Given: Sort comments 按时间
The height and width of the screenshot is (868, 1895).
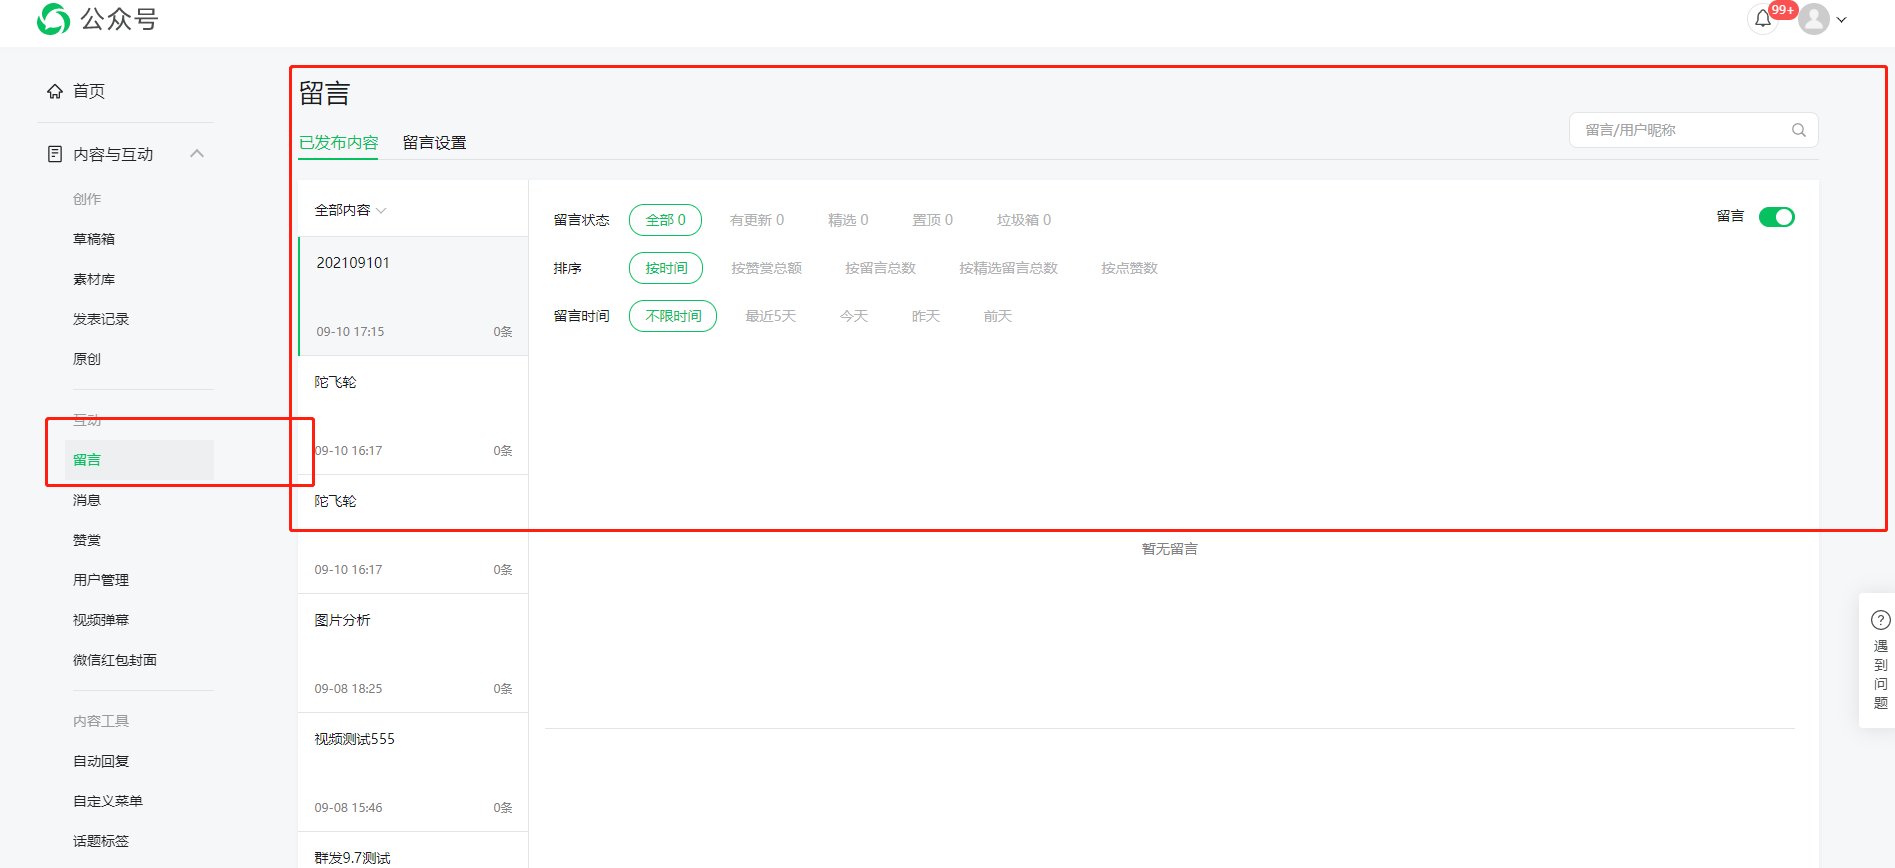Looking at the screenshot, I should pyautogui.click(x=666, y=268).
